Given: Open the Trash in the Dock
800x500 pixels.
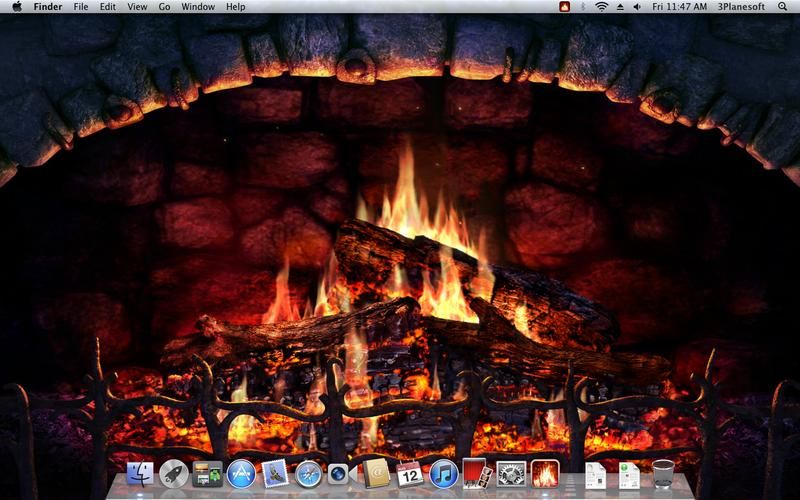Looking at the screenshot, I should (663, 474).
